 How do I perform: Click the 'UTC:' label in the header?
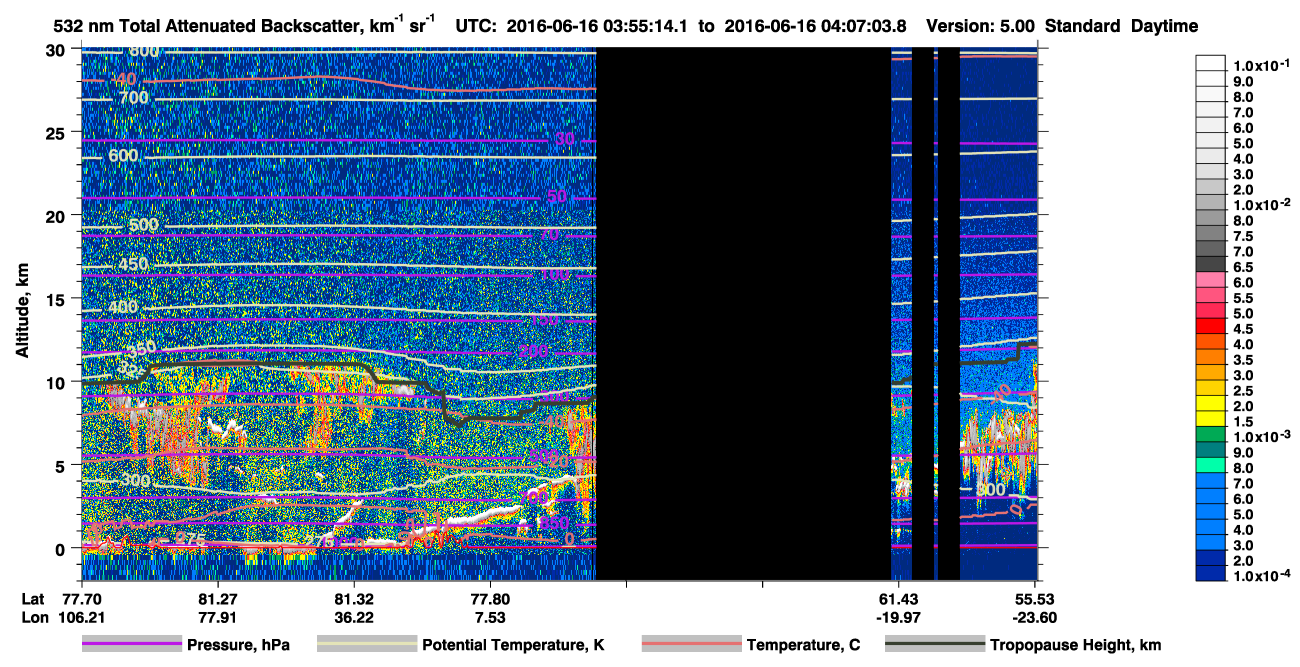tap(475, 27)
